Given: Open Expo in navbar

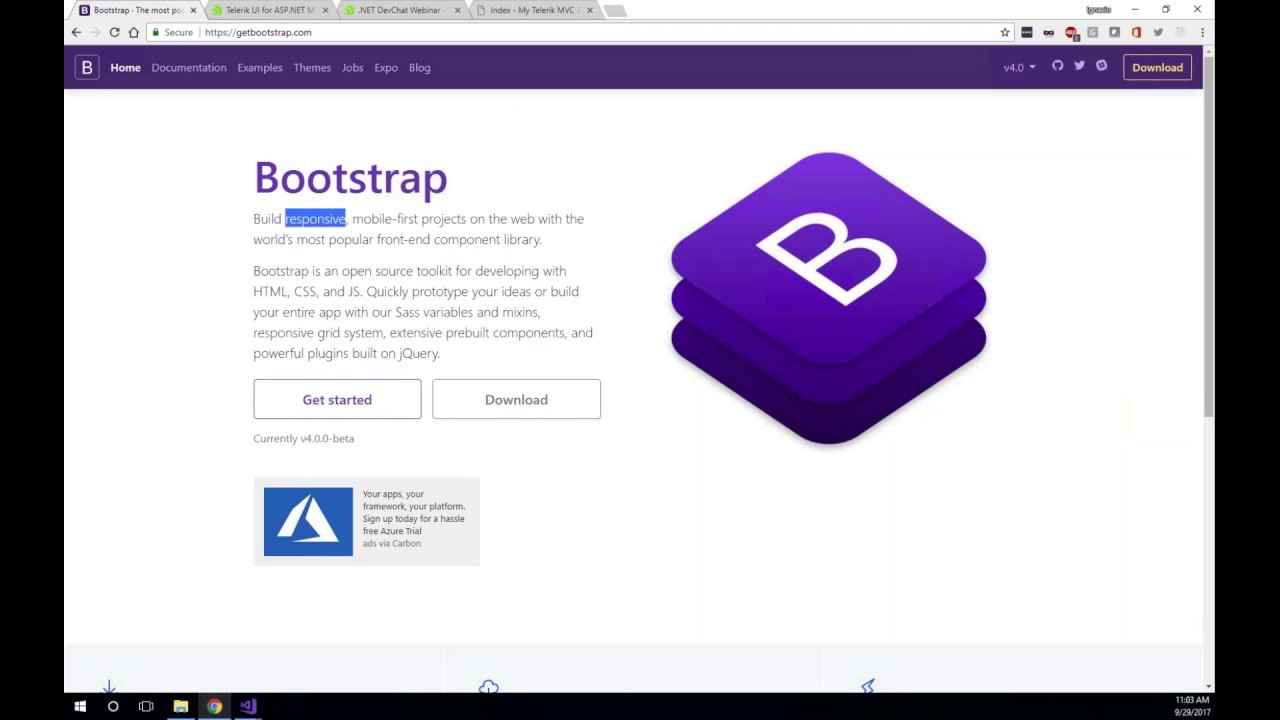Looking at the screenshot, I should pos(386,67).
